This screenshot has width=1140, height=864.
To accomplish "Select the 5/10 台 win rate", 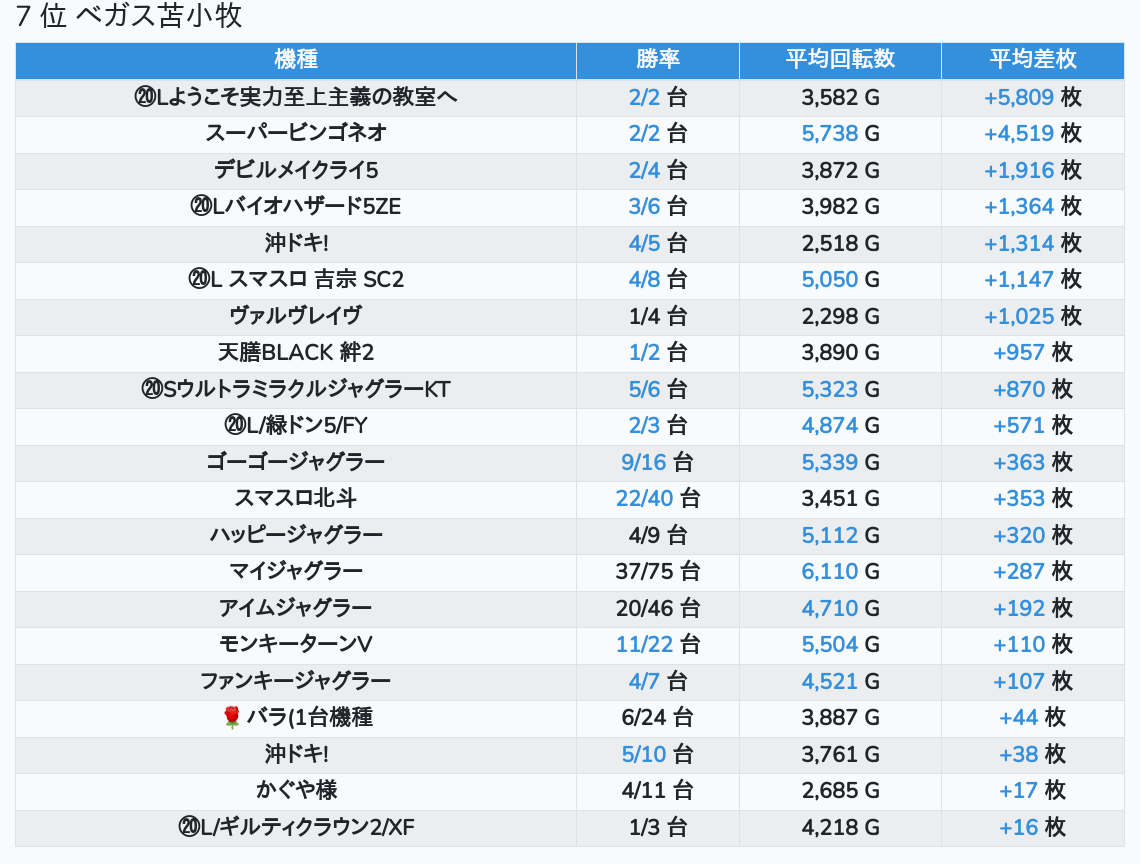I will pos(658,754).
